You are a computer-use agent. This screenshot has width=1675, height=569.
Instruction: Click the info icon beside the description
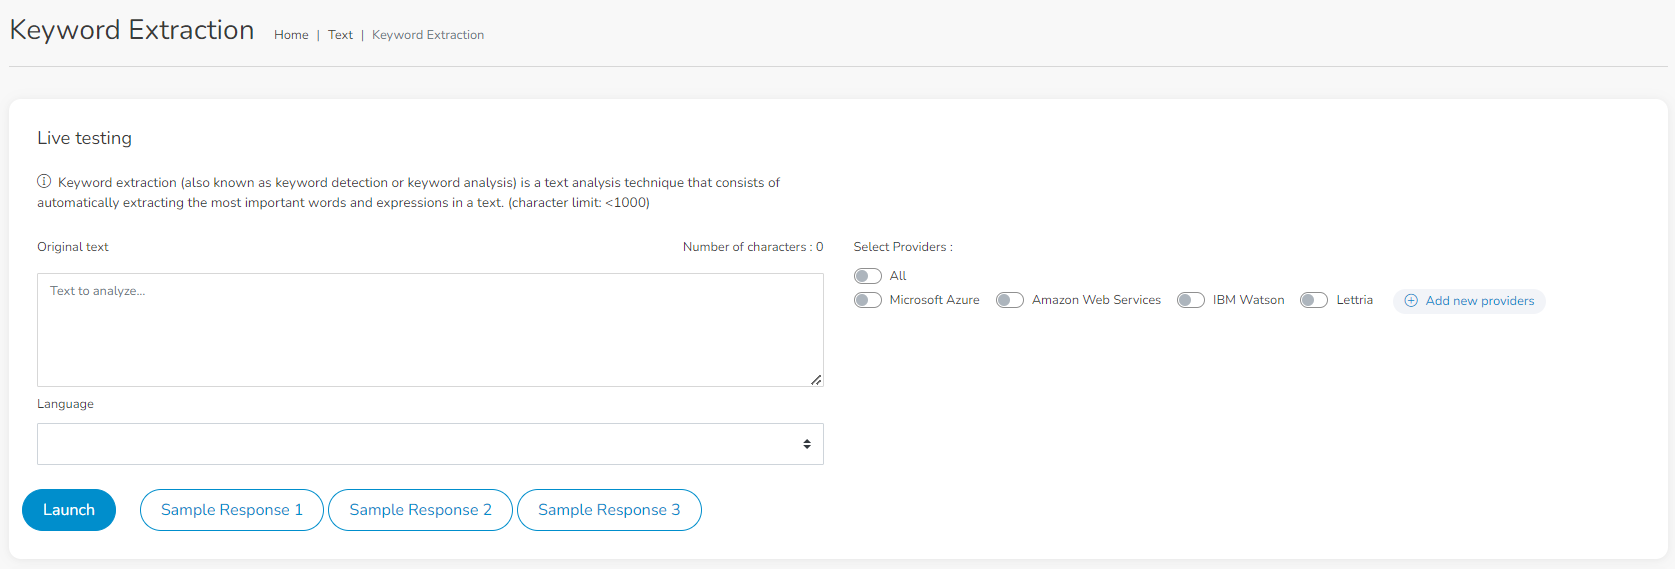click(44, 182)
